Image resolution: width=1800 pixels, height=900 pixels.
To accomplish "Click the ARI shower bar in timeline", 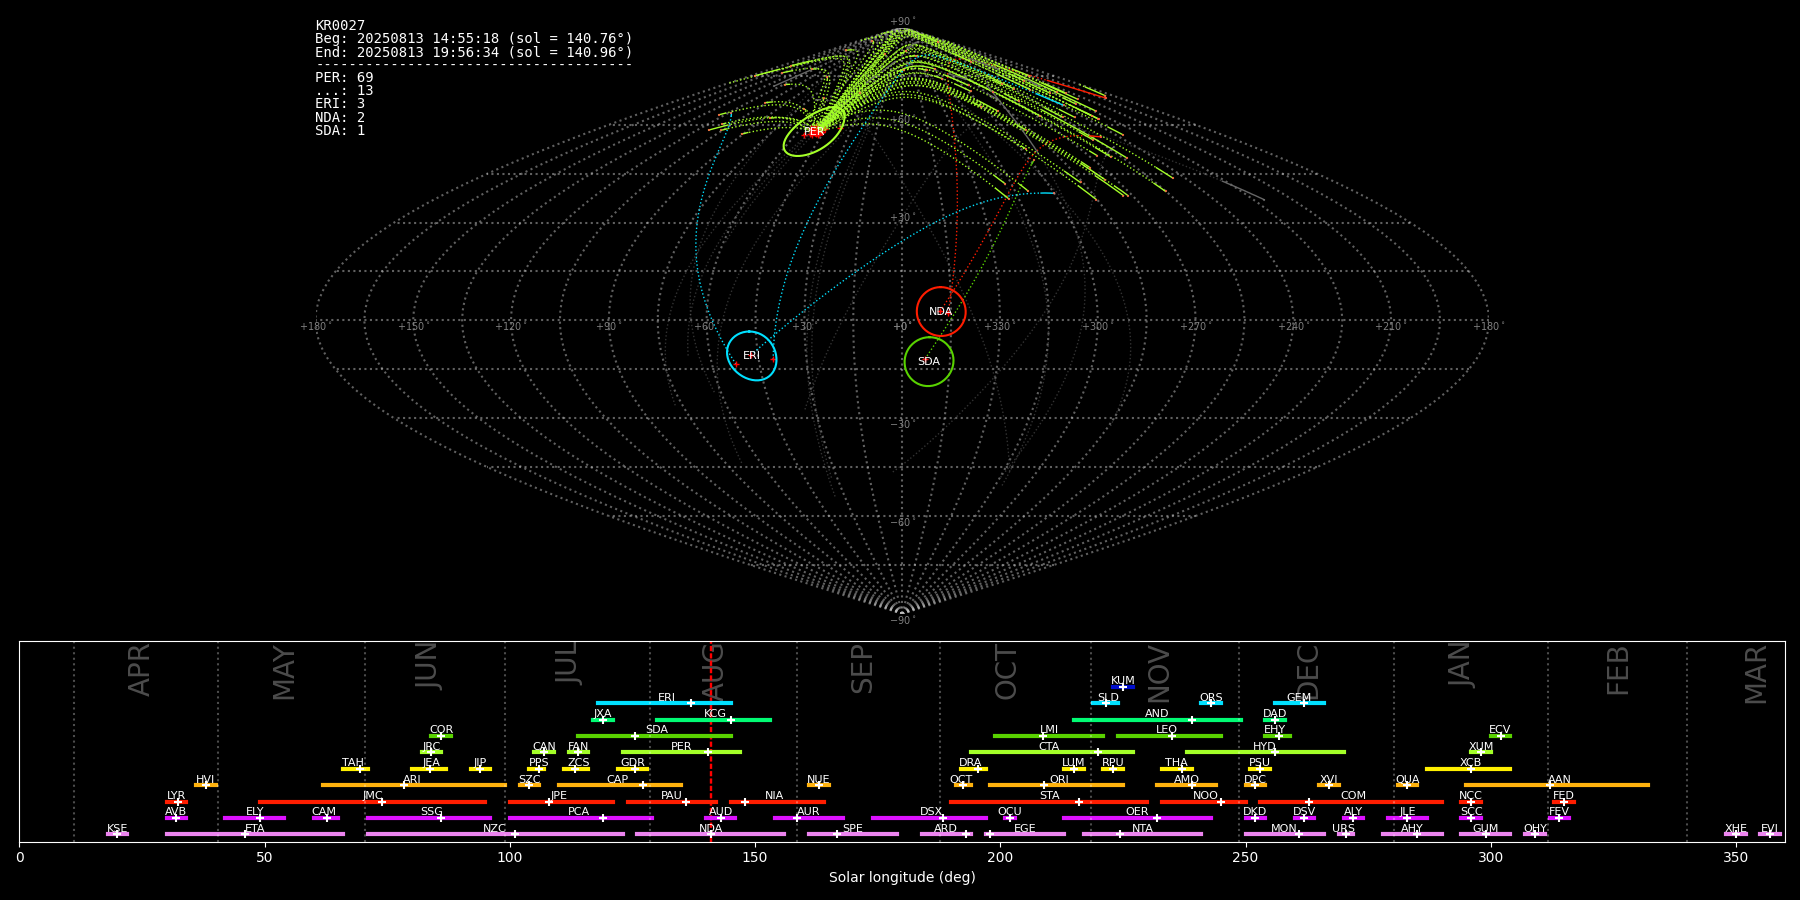I will (x=414, y=785).
